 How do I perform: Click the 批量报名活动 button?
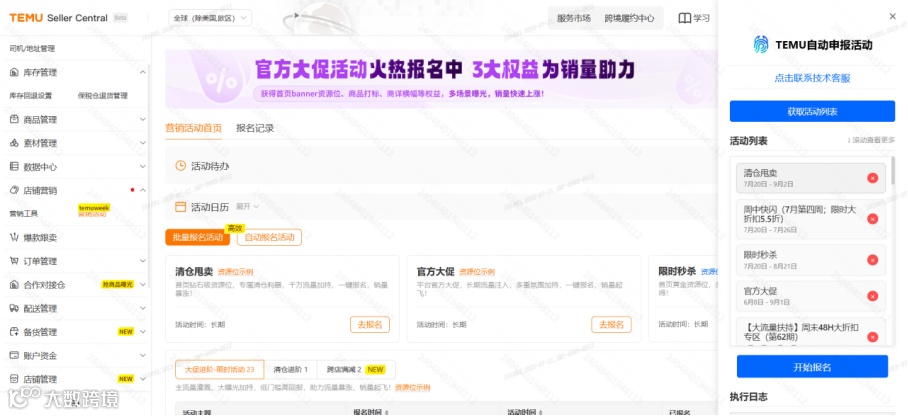(197, 237)
